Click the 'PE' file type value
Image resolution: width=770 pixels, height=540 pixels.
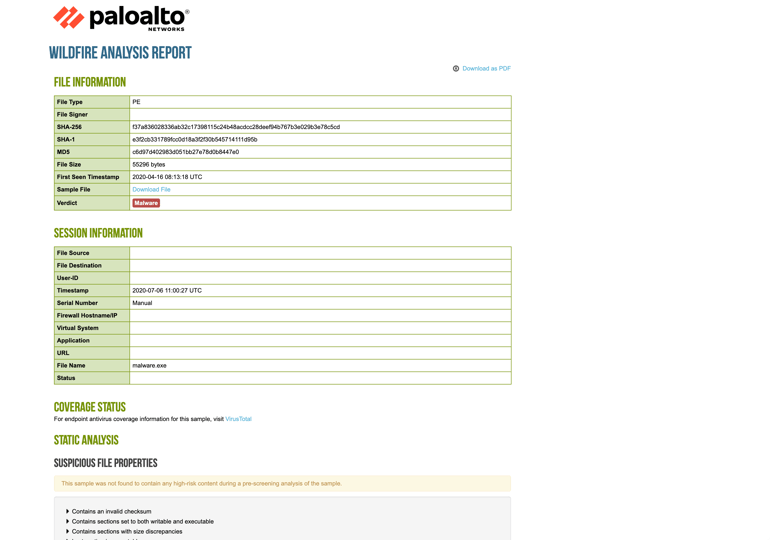136,102
